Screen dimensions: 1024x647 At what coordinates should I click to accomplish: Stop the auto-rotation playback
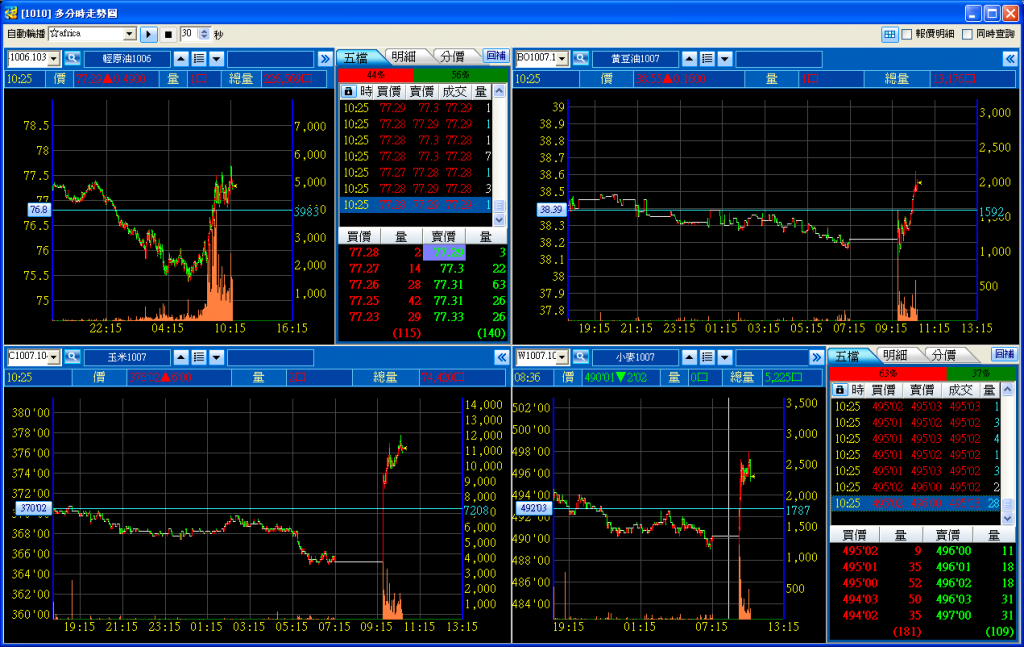click(168, 34)
